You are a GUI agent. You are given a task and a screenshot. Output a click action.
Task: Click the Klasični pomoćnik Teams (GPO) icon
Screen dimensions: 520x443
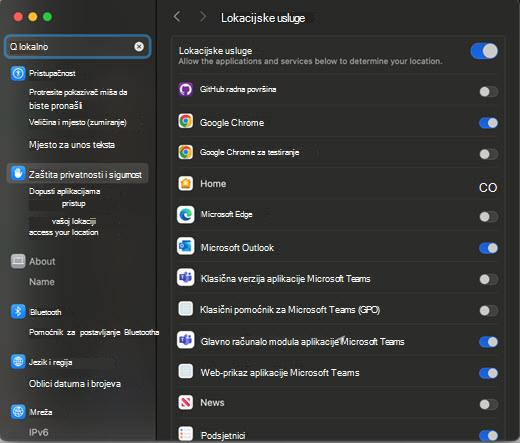(185, 308)
